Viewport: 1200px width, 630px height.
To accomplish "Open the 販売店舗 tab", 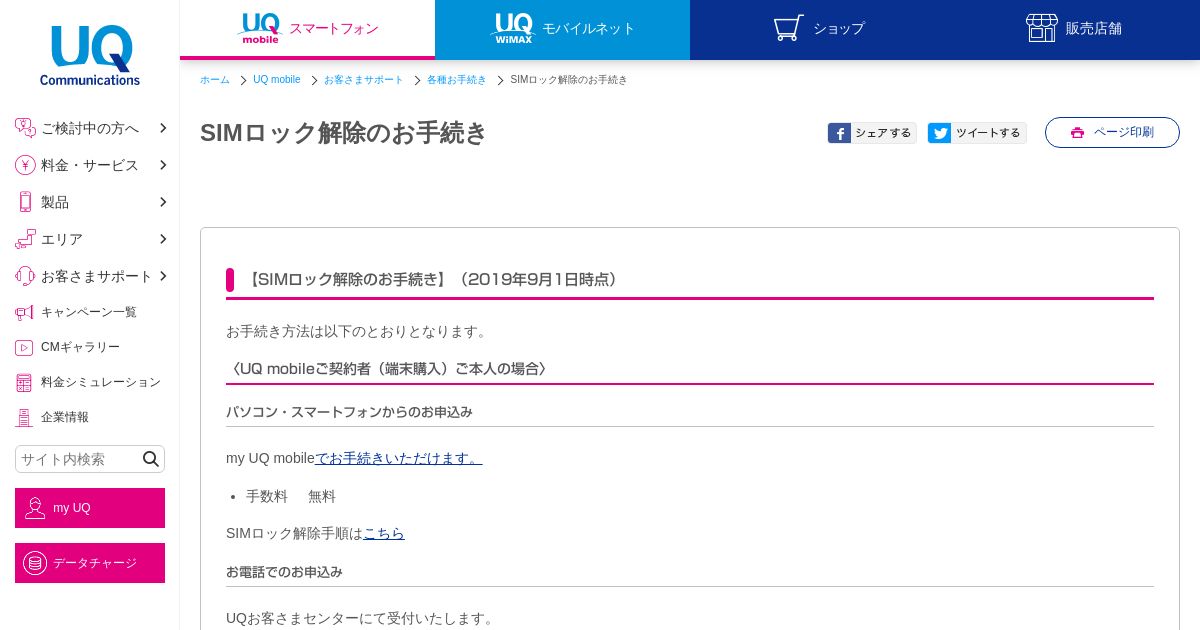I will (x=1072, y=29).
